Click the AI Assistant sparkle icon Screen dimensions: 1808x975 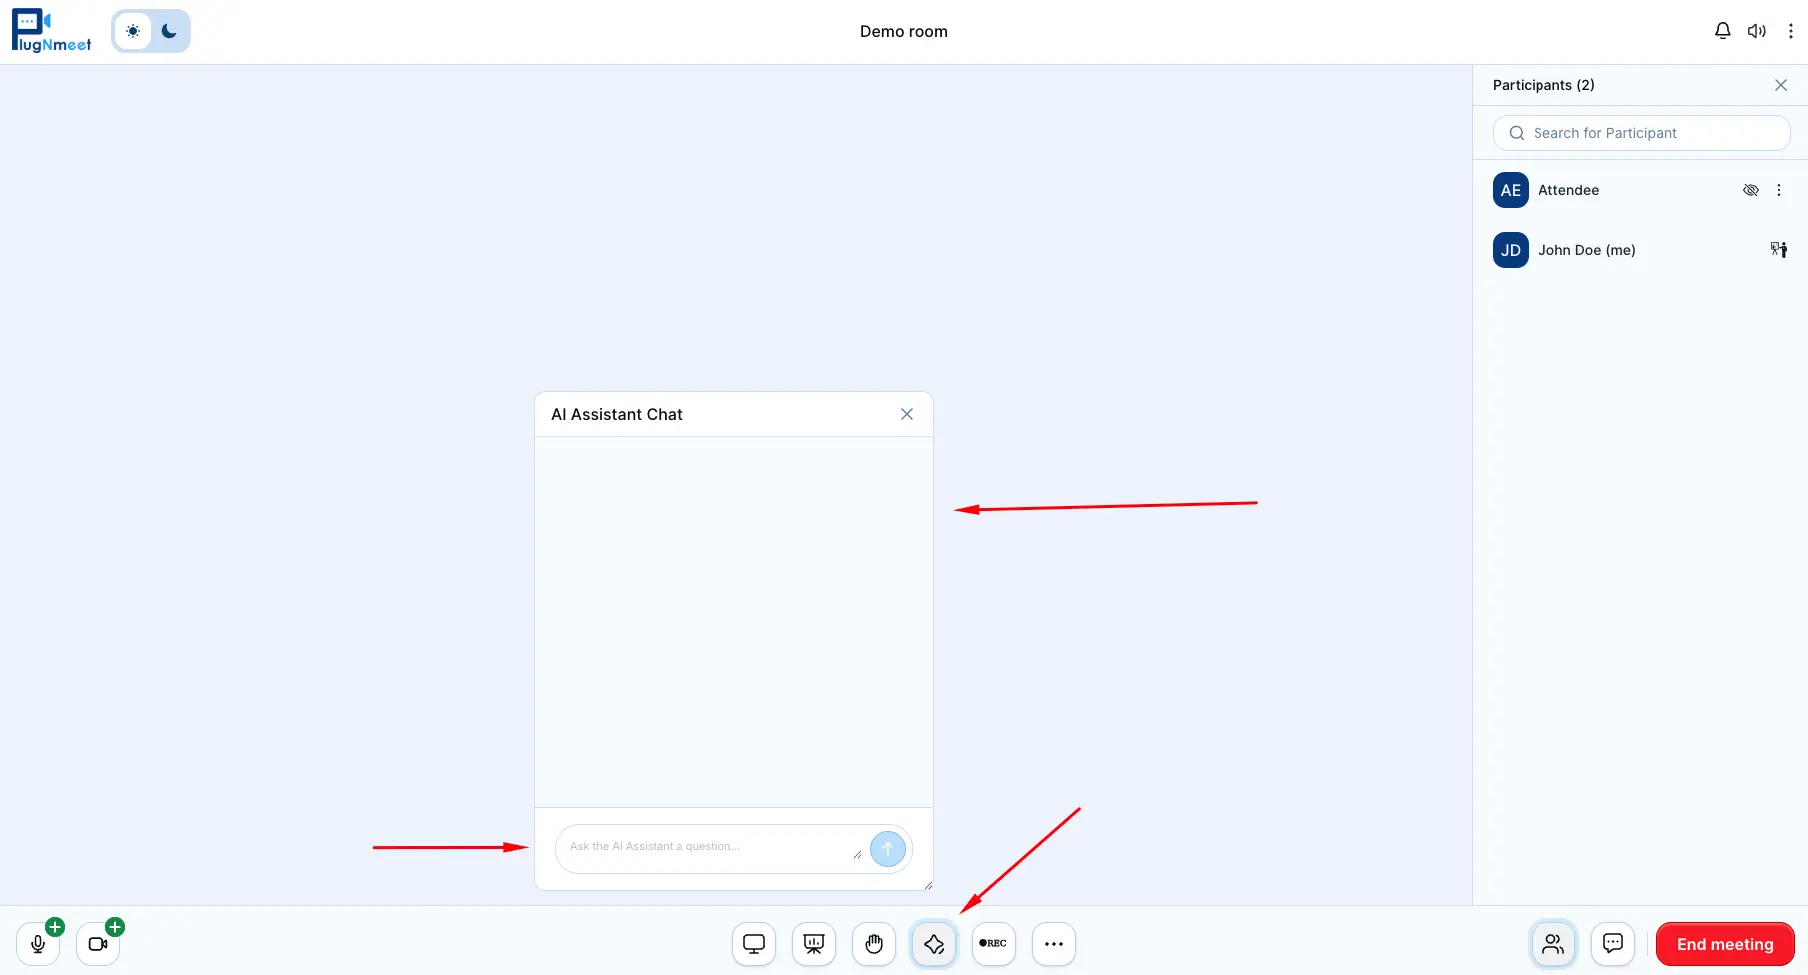coord(933,943)
